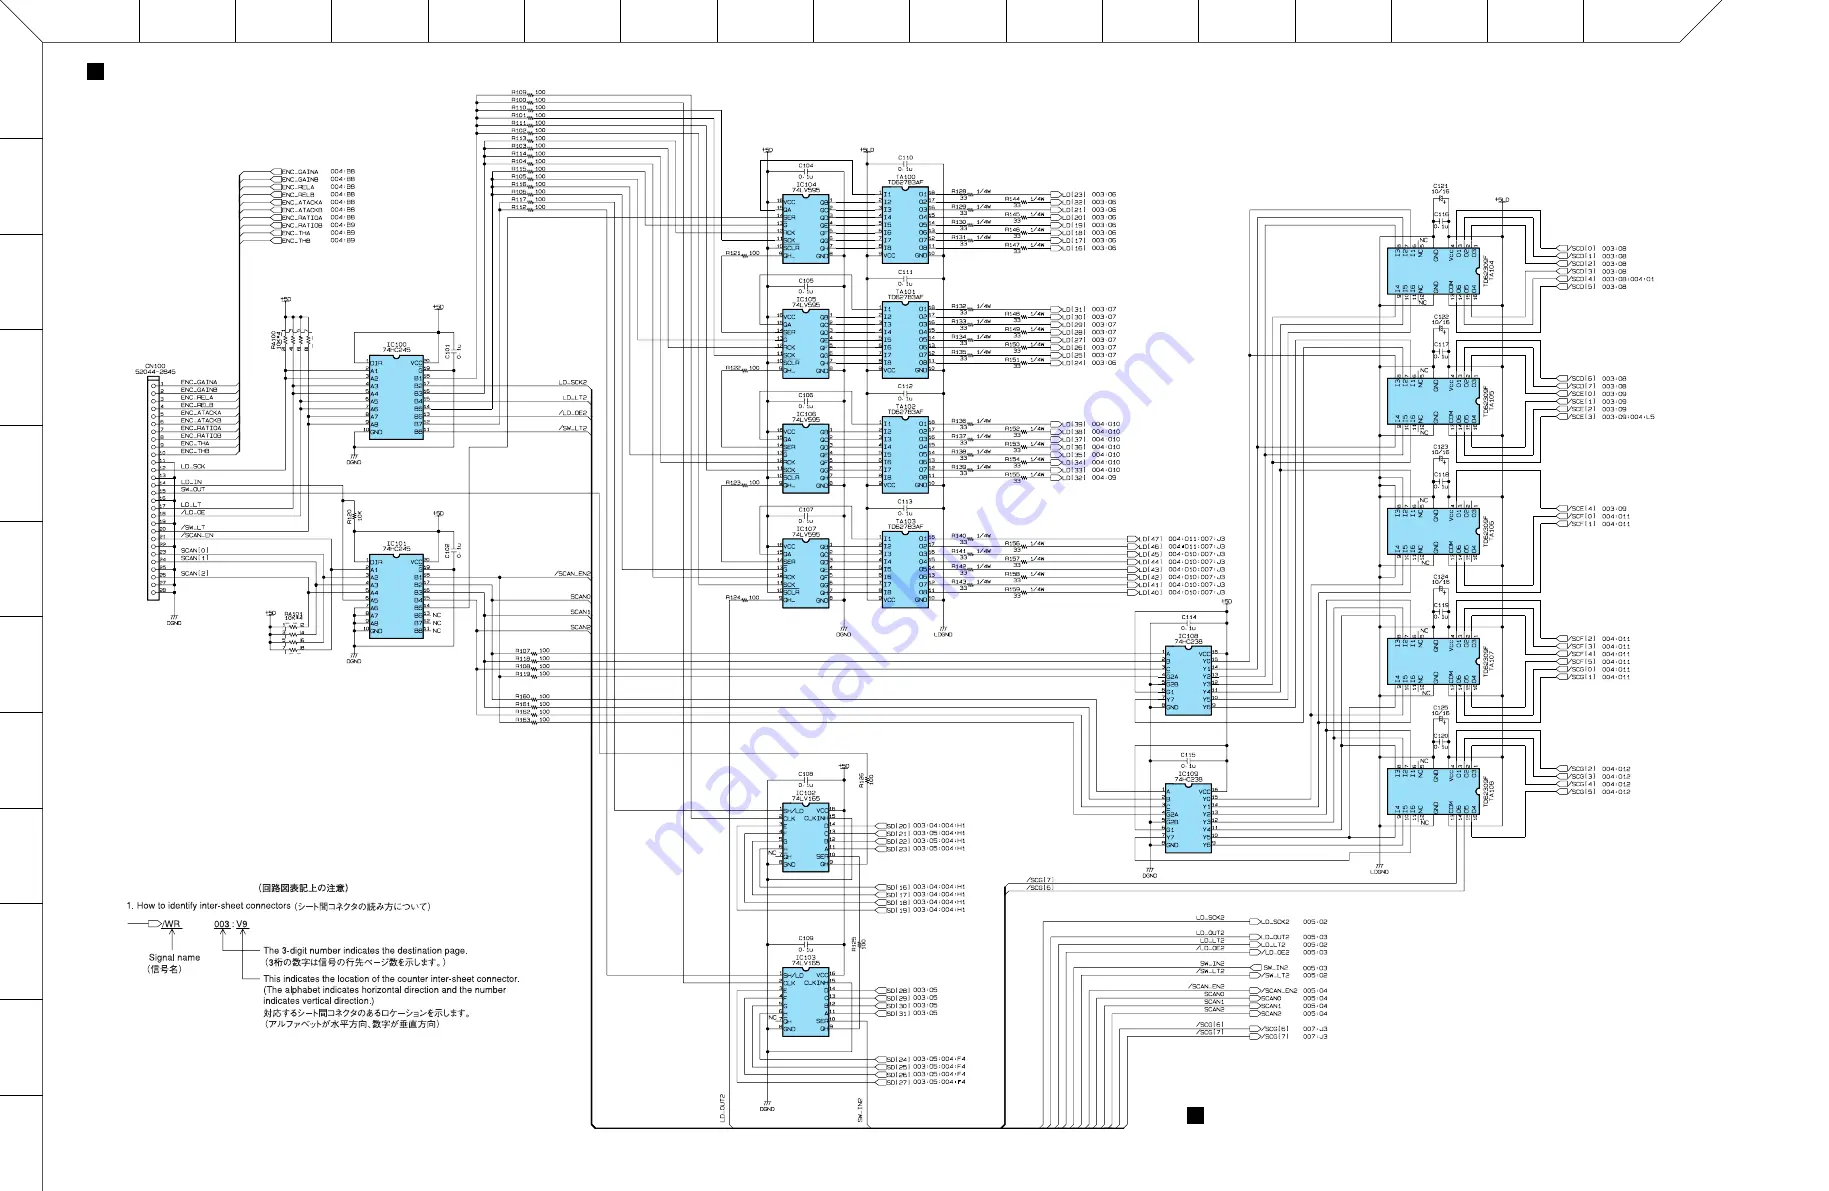Screen dimensions: 1829x1191
Task: Select the IC101 74HC245 chip symbol
Action: 396,597
